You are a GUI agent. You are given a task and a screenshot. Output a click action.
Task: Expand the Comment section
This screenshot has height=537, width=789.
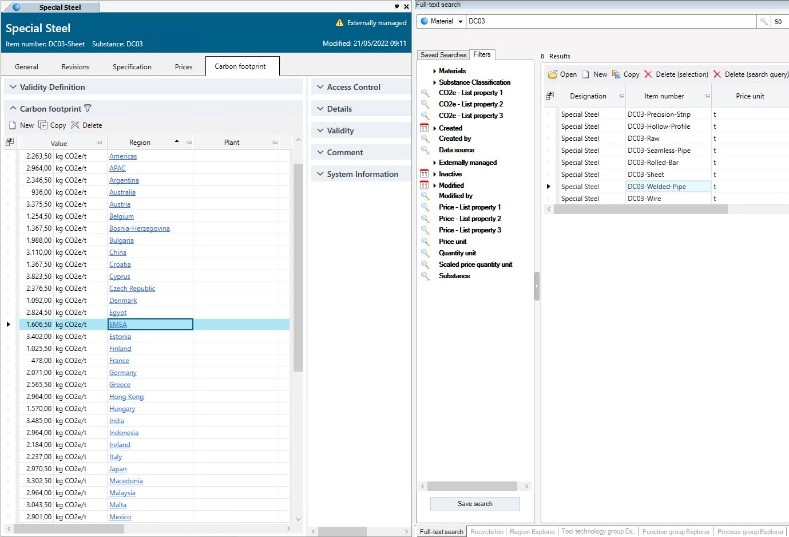pyautogui.click(x=320, y=152)
